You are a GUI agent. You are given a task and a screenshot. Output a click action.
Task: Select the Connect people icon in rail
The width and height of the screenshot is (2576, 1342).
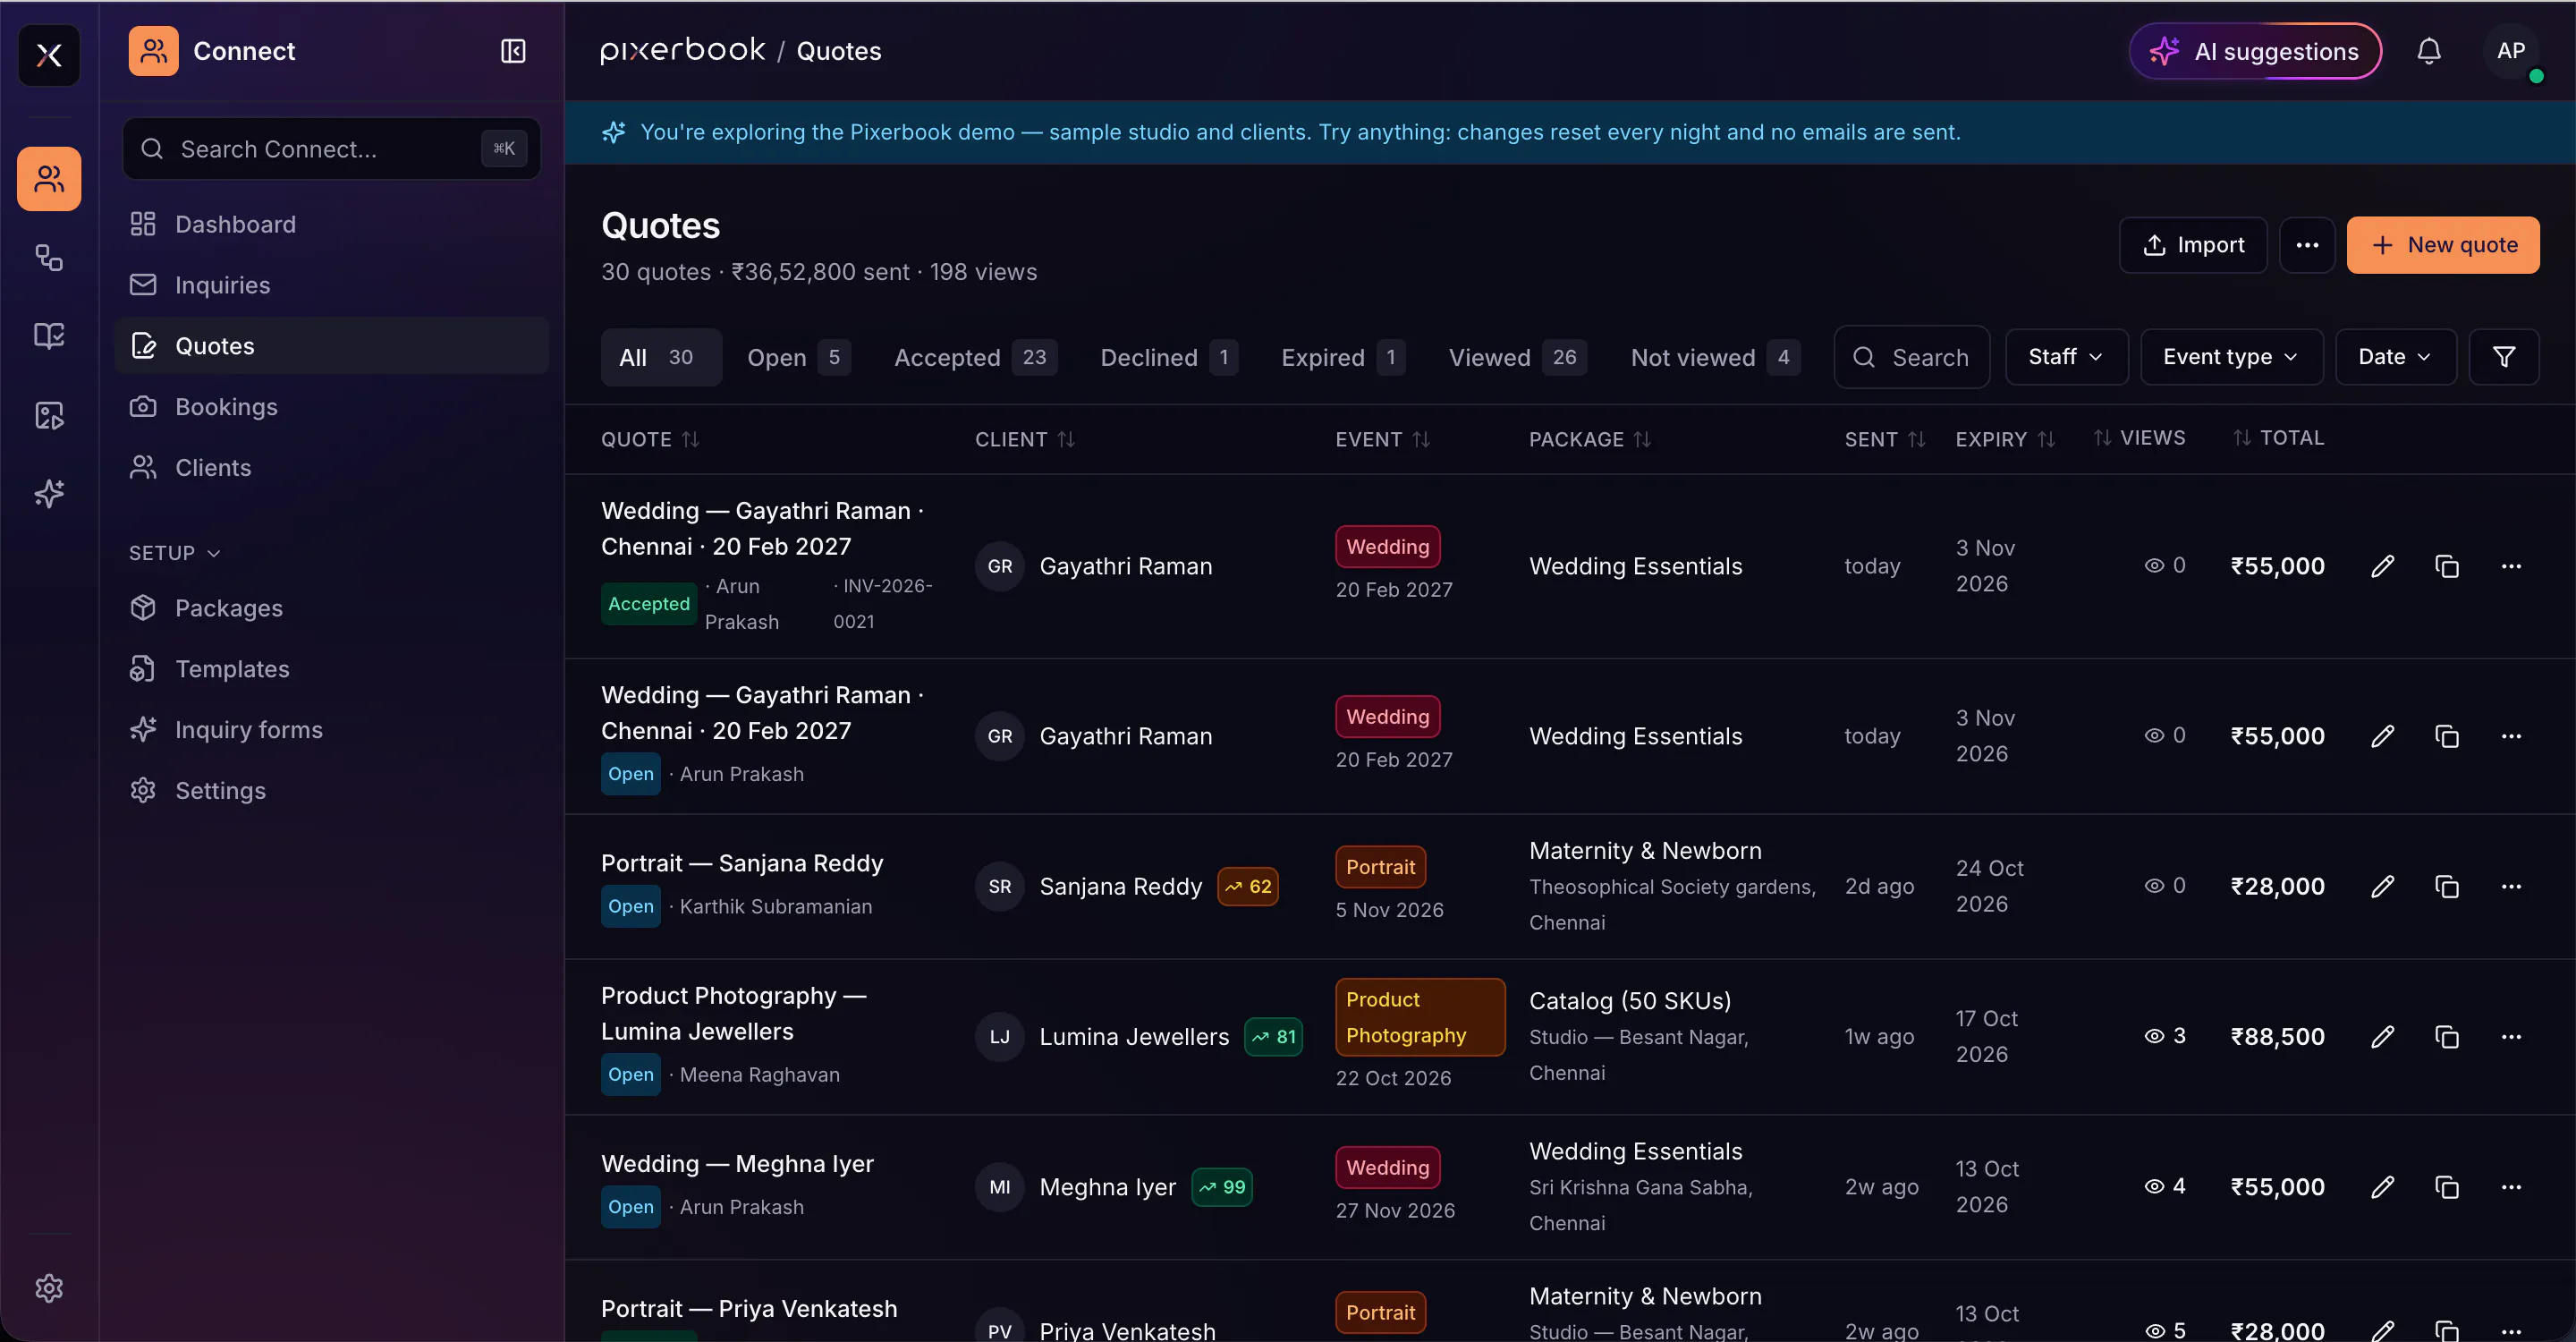(49, 179)
